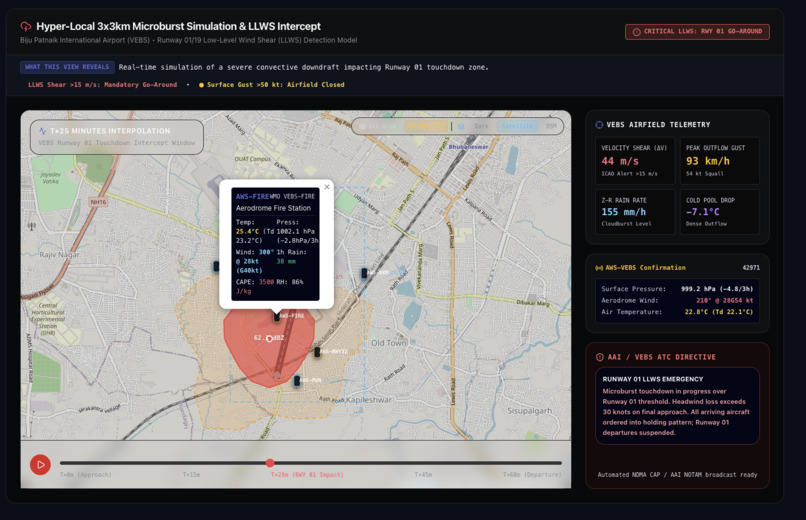Switch basemap to Dark
The image size is (806, 520).
(x=481, y=126)
